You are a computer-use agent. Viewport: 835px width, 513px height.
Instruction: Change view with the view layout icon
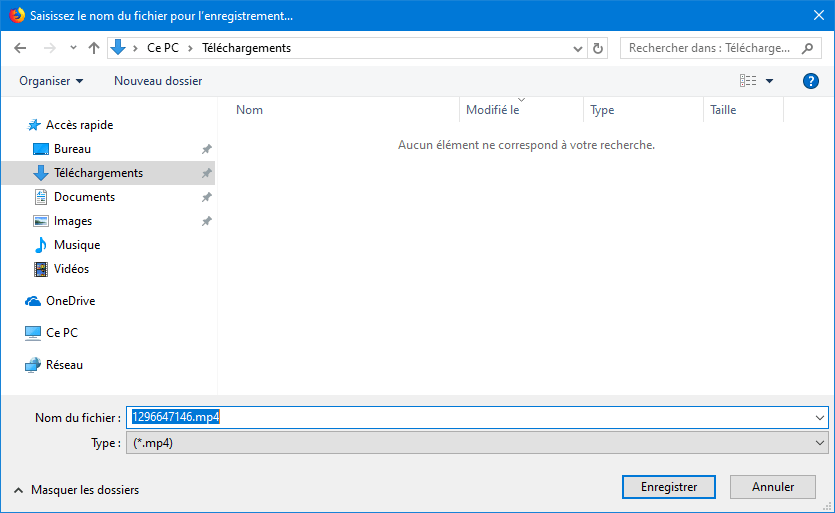(748, 80)
